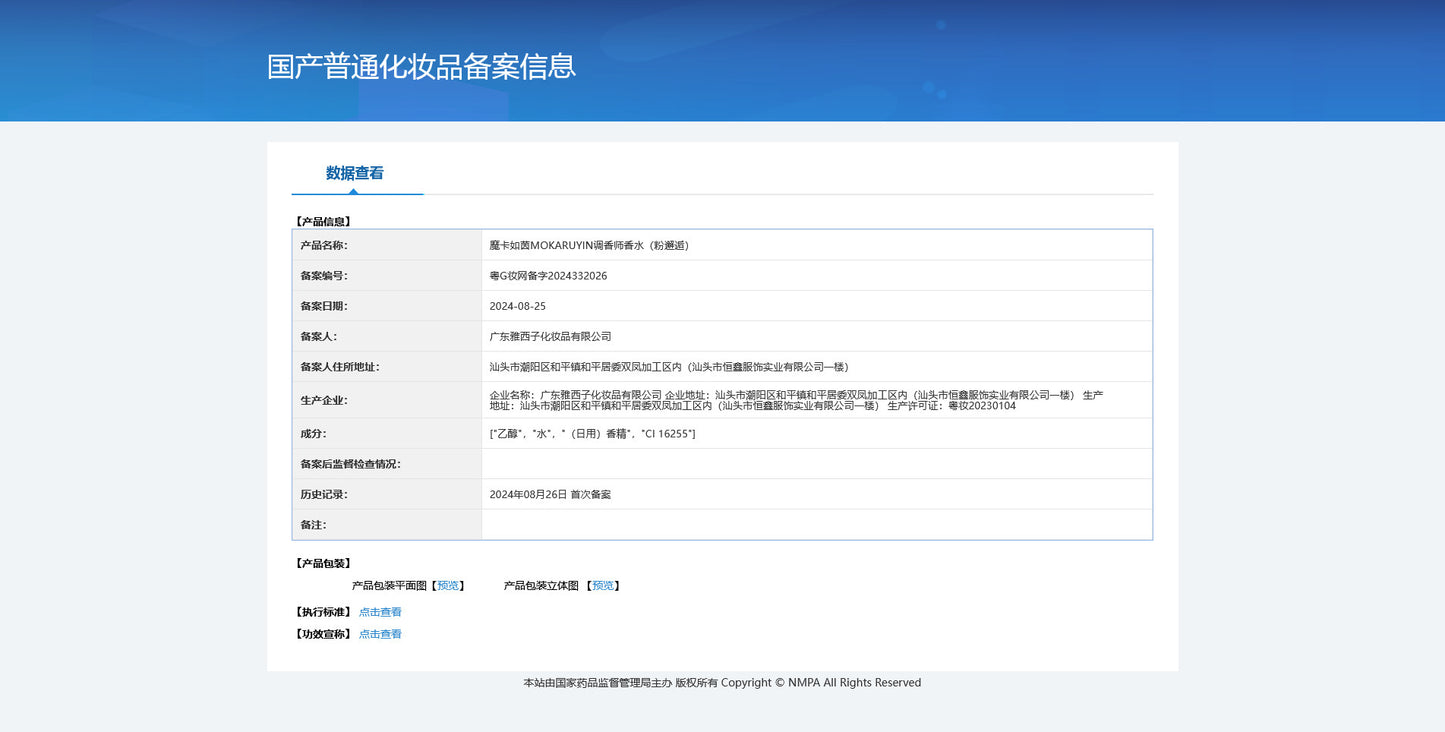Click the empty 备案后监督检查情况 value cell
The image size is (1445, 732).
816,464
